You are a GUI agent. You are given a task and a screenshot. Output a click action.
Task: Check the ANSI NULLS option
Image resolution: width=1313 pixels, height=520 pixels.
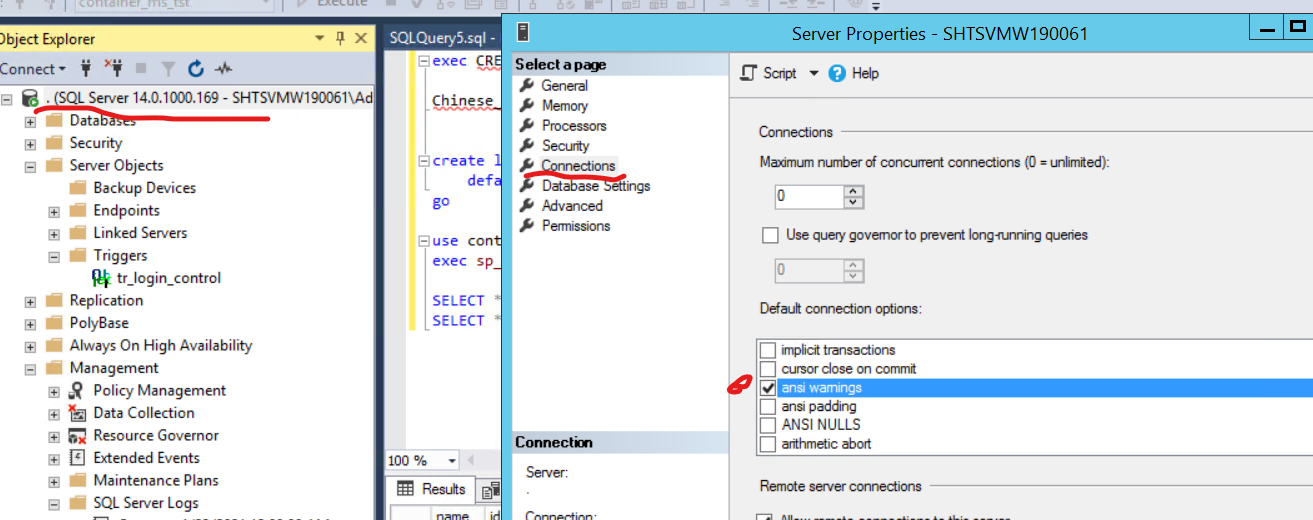click(x=768, y=425)
